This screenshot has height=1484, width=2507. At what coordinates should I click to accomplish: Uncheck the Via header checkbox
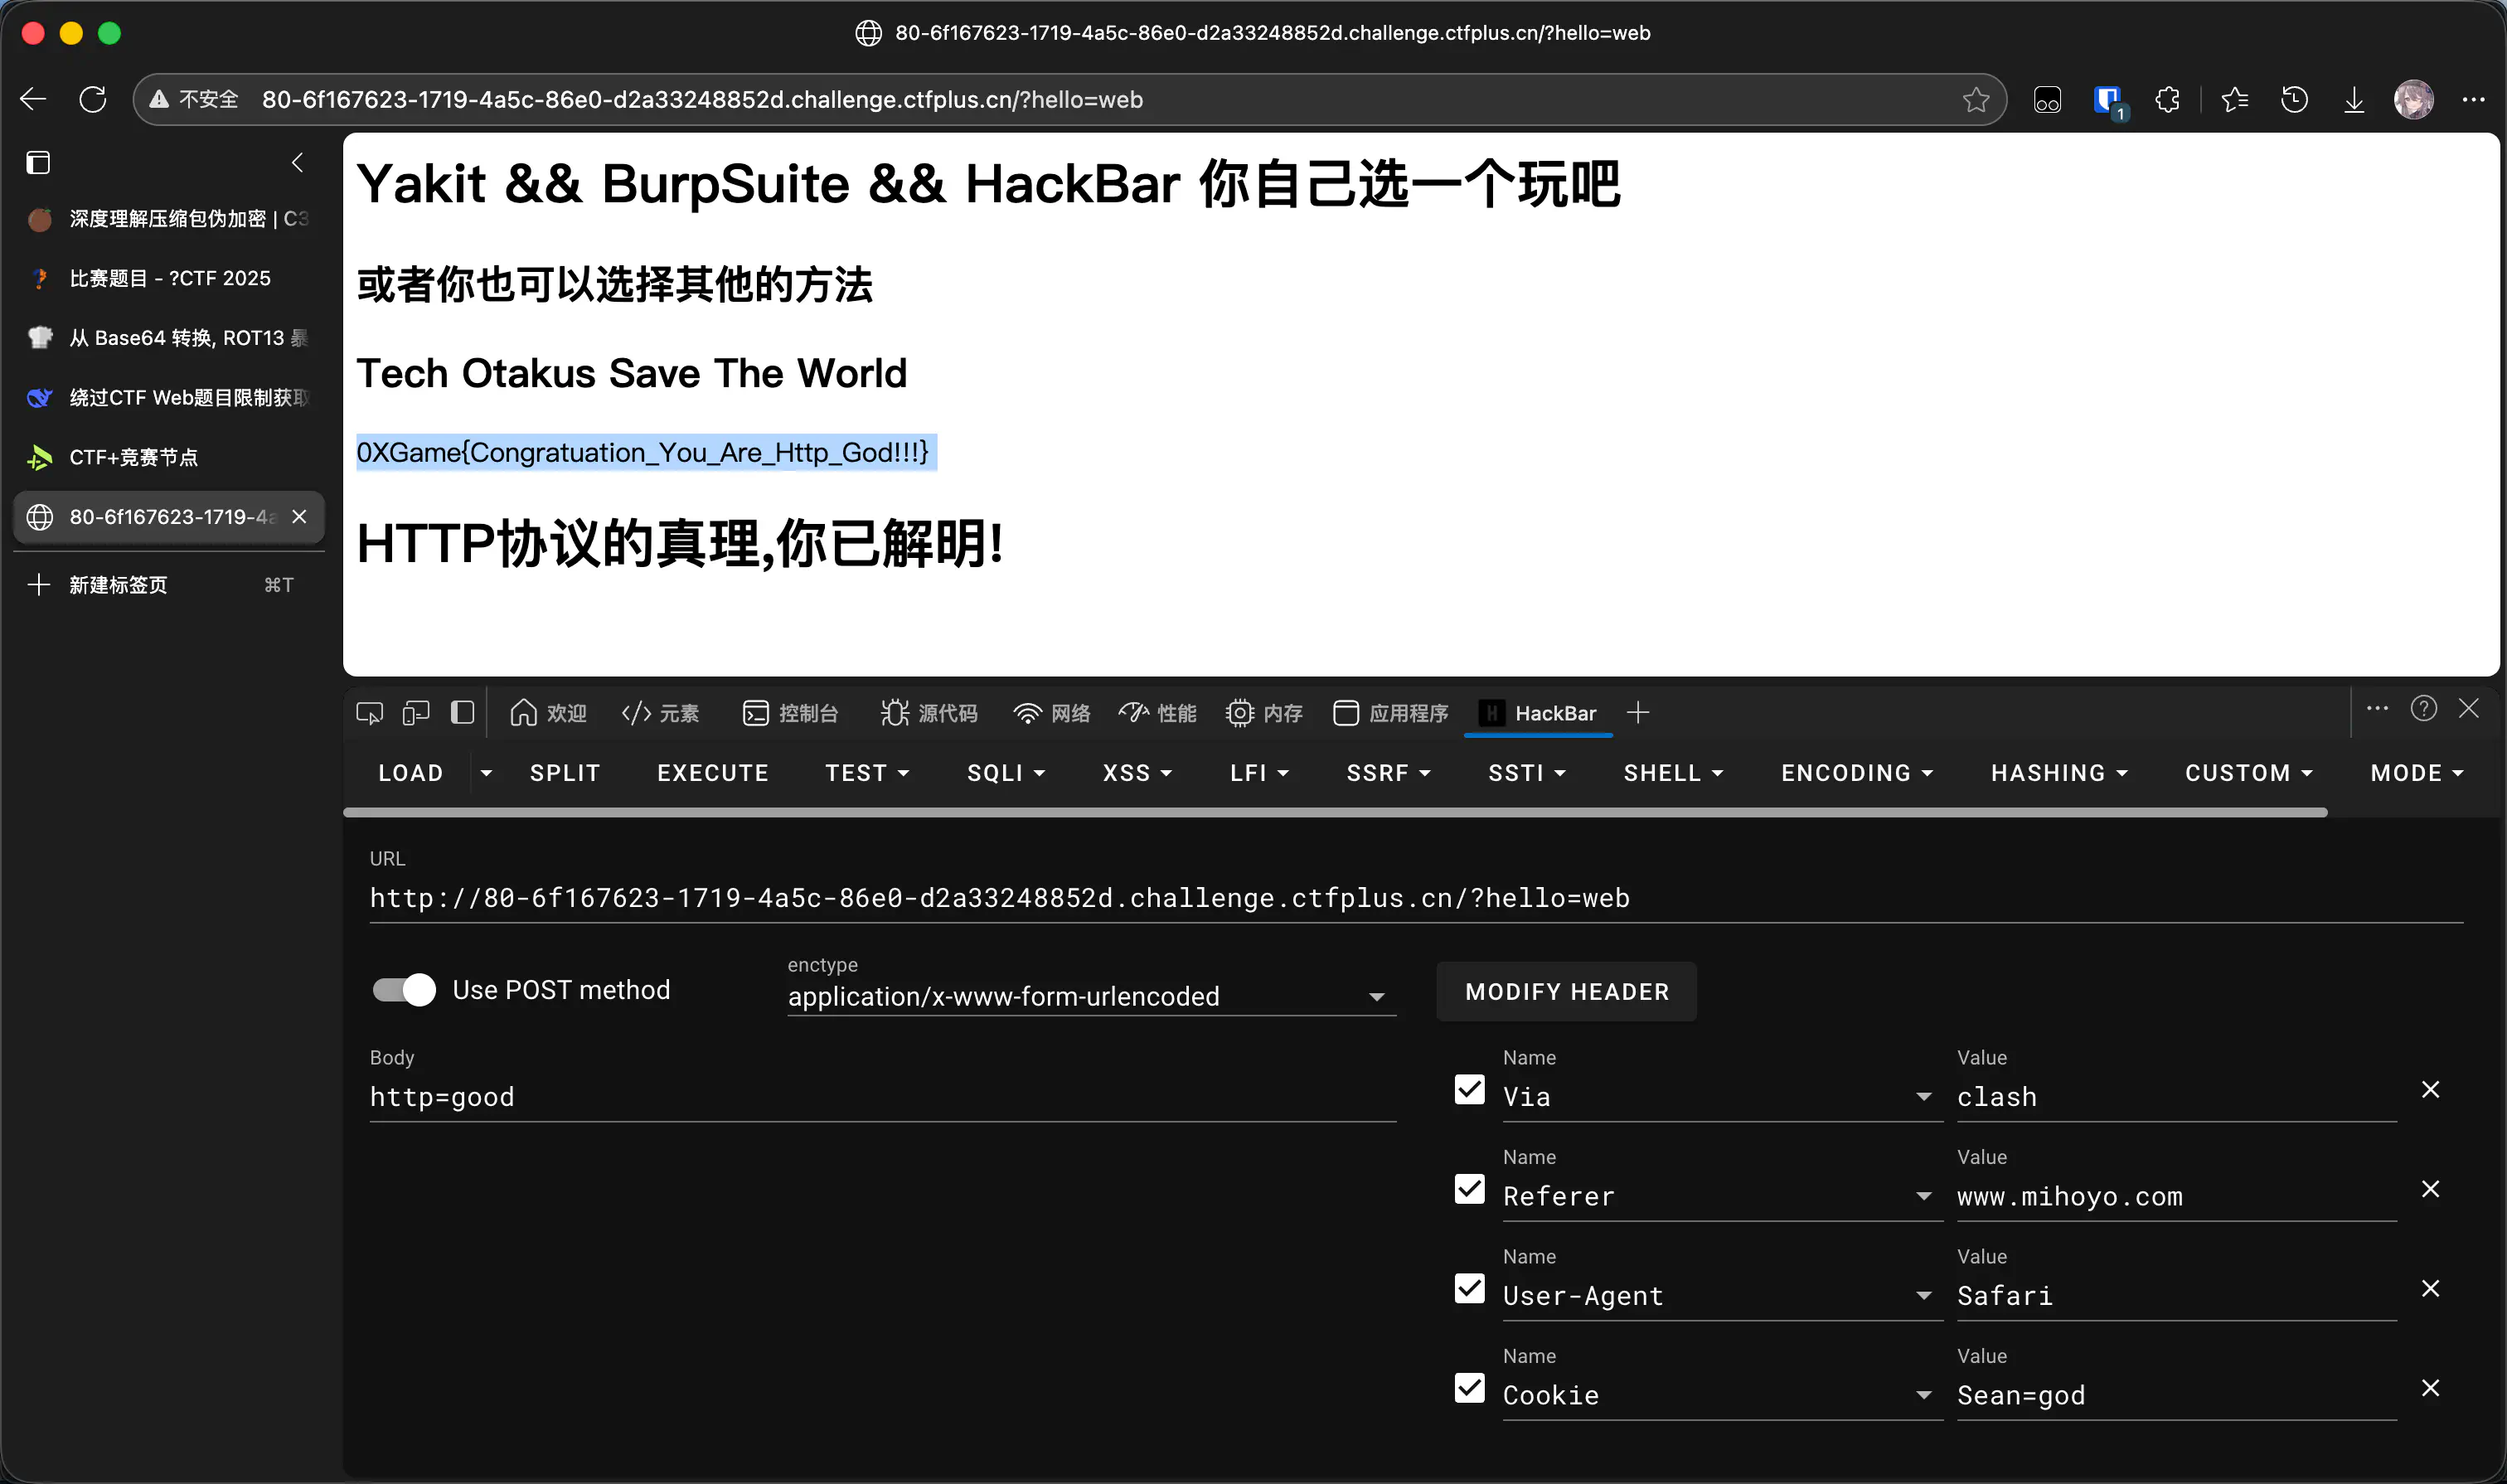coord(1469,1089)
